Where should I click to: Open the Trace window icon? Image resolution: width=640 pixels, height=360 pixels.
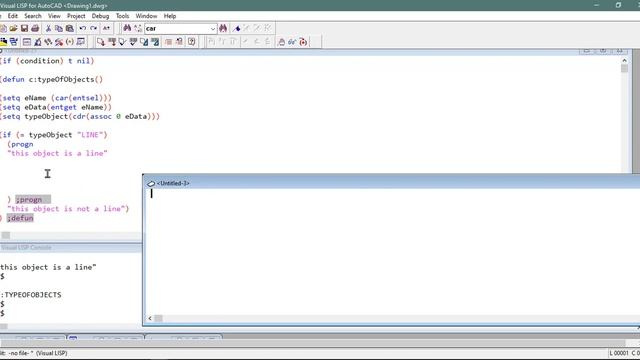pyautogui.click(x=48, y=42)
